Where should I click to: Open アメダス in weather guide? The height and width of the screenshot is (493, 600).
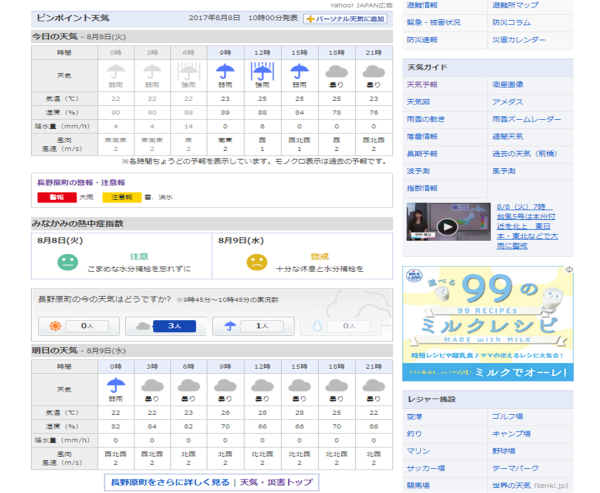click(x=508, y=102)
